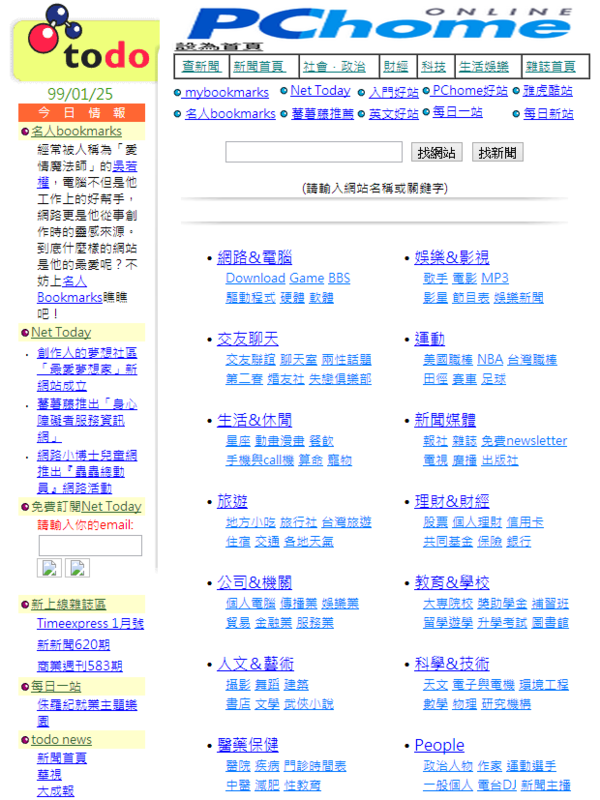This screenshot has height=800, width=600.
Task: Open the 電台DJ link
Action: (497, 785)
